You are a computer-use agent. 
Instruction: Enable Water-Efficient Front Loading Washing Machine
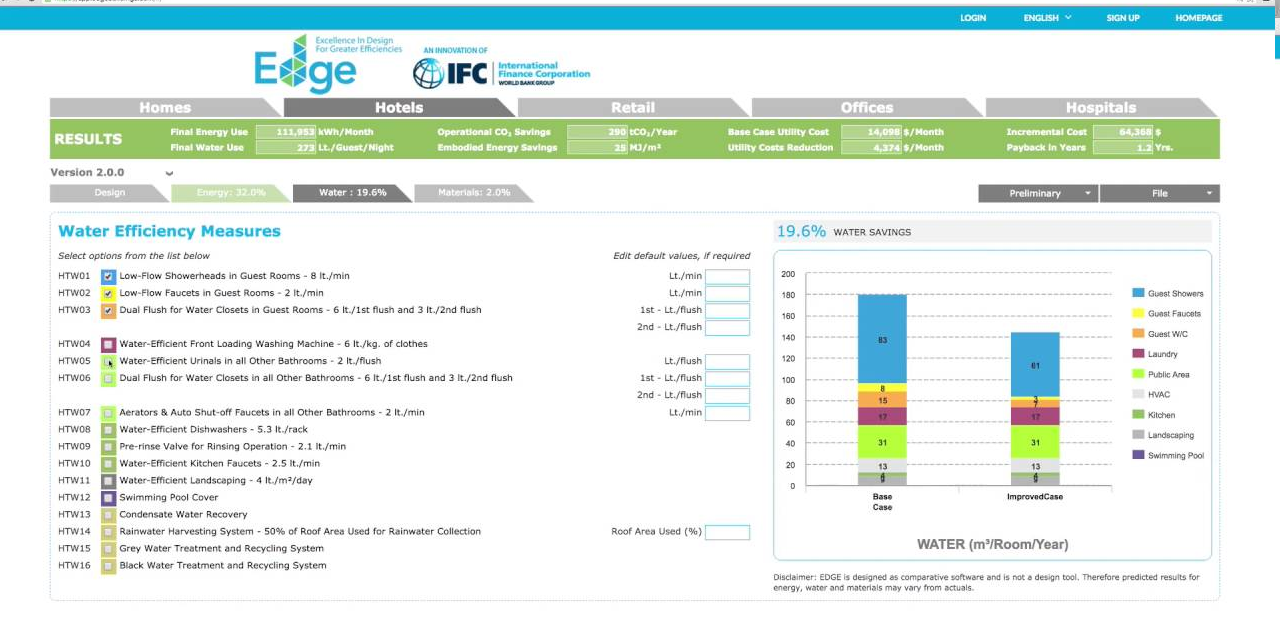tap(109, 344)
